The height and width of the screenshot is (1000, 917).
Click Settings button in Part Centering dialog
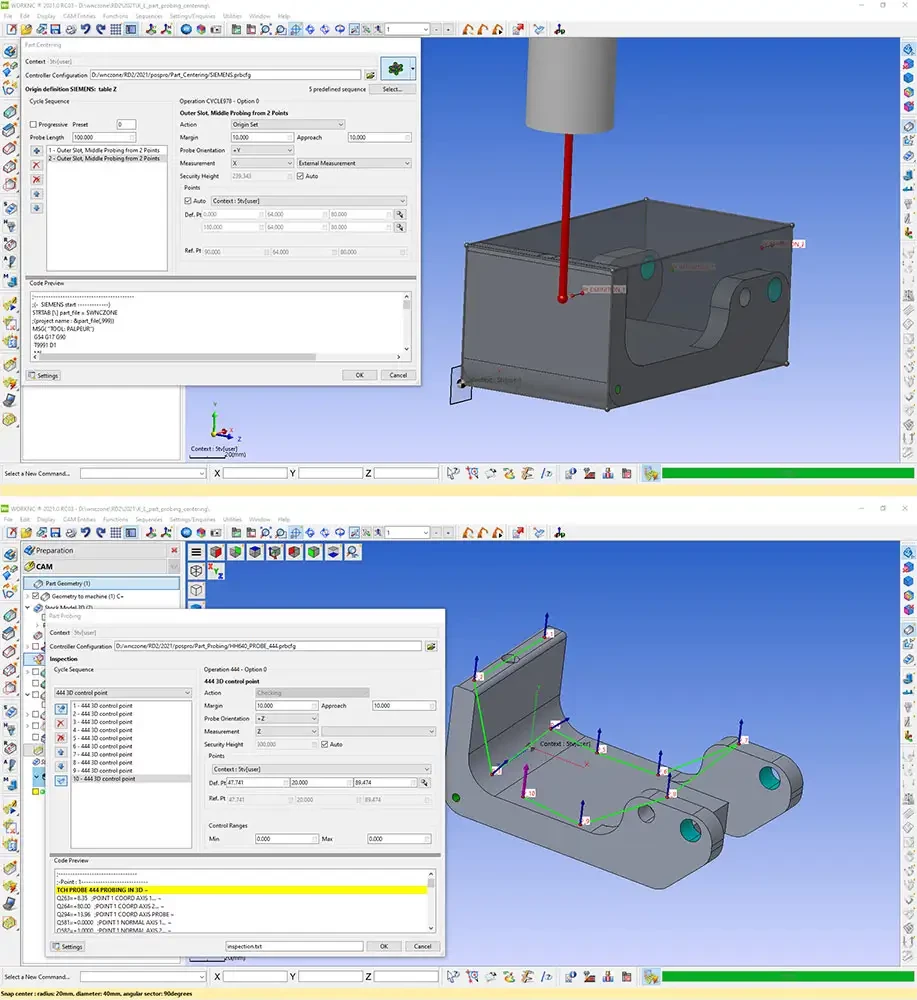click(43, 376)
